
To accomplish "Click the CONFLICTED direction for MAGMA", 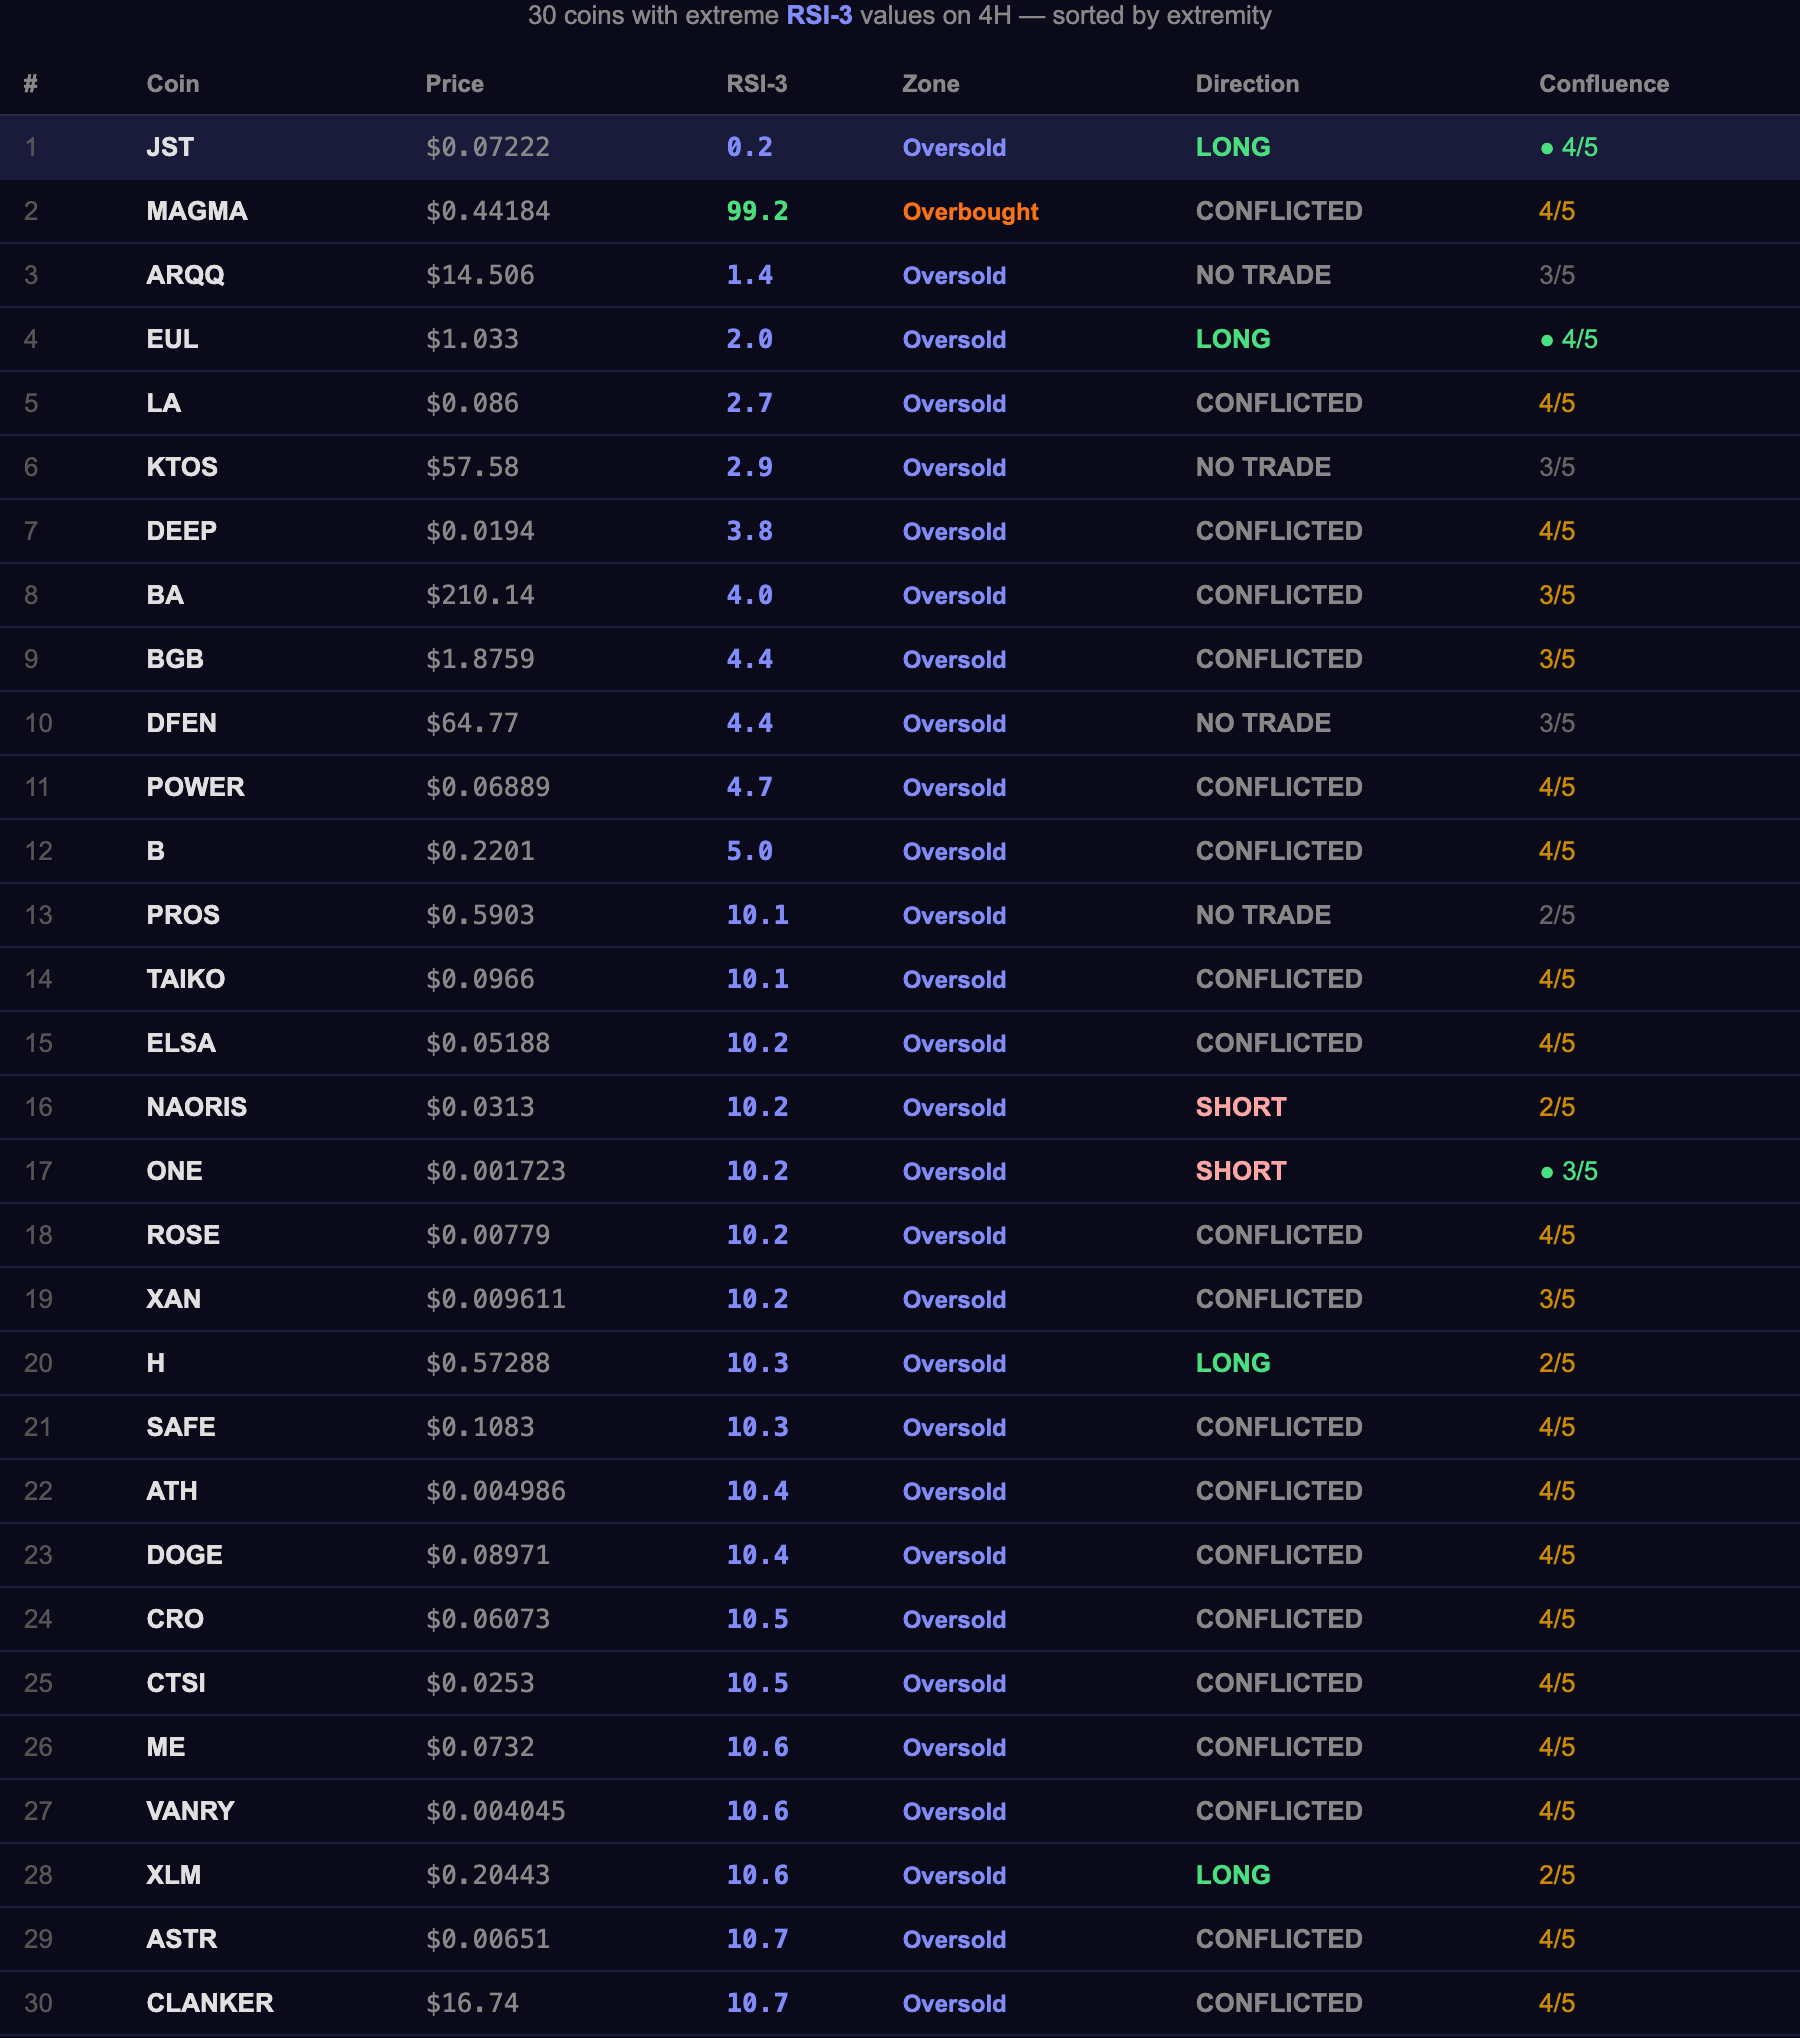I will coord(1279,212).
